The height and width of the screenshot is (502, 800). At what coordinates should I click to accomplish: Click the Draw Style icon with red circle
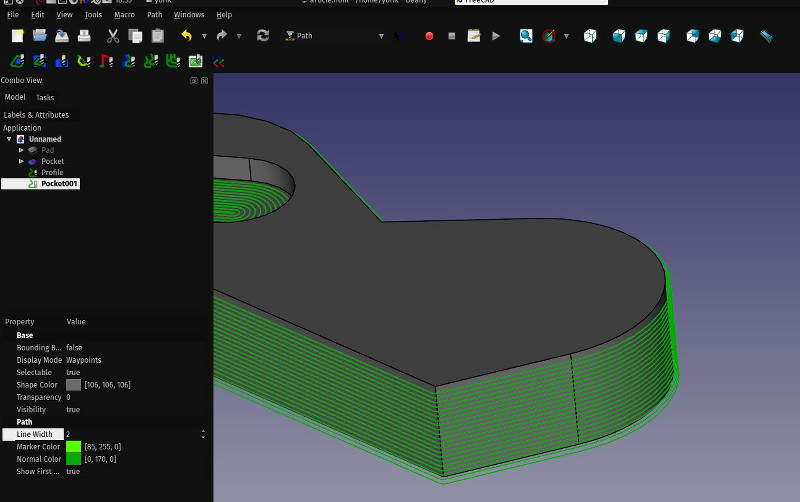click(549, 36)
